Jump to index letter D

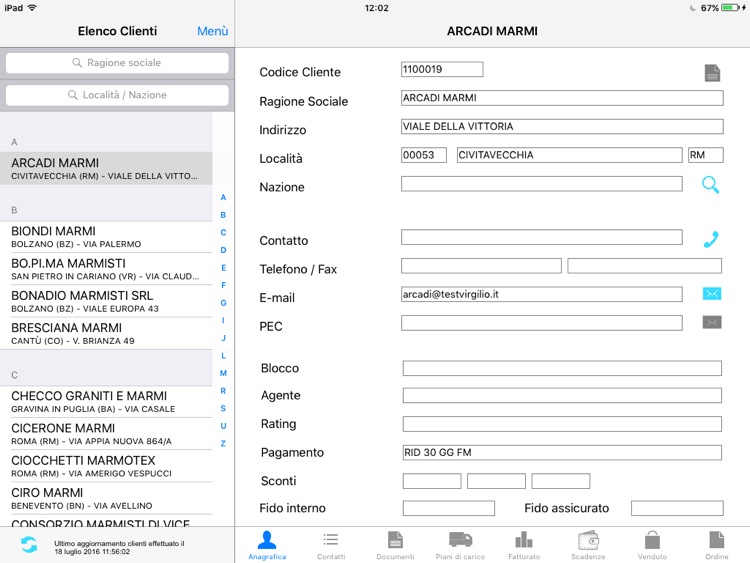pos(223,250)
